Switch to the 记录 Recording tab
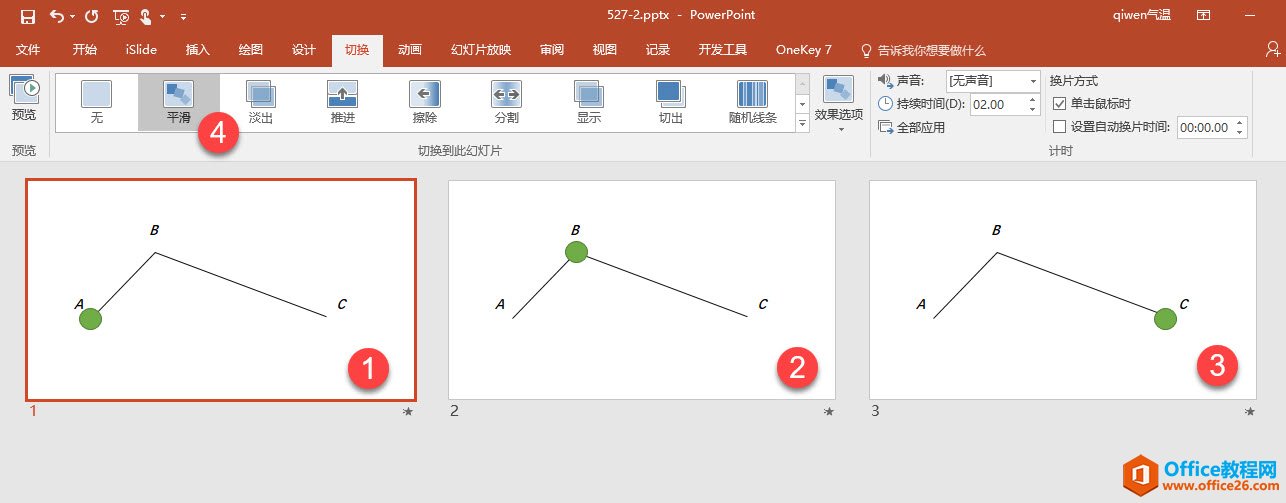The image size is (1286, 503). 658,50
